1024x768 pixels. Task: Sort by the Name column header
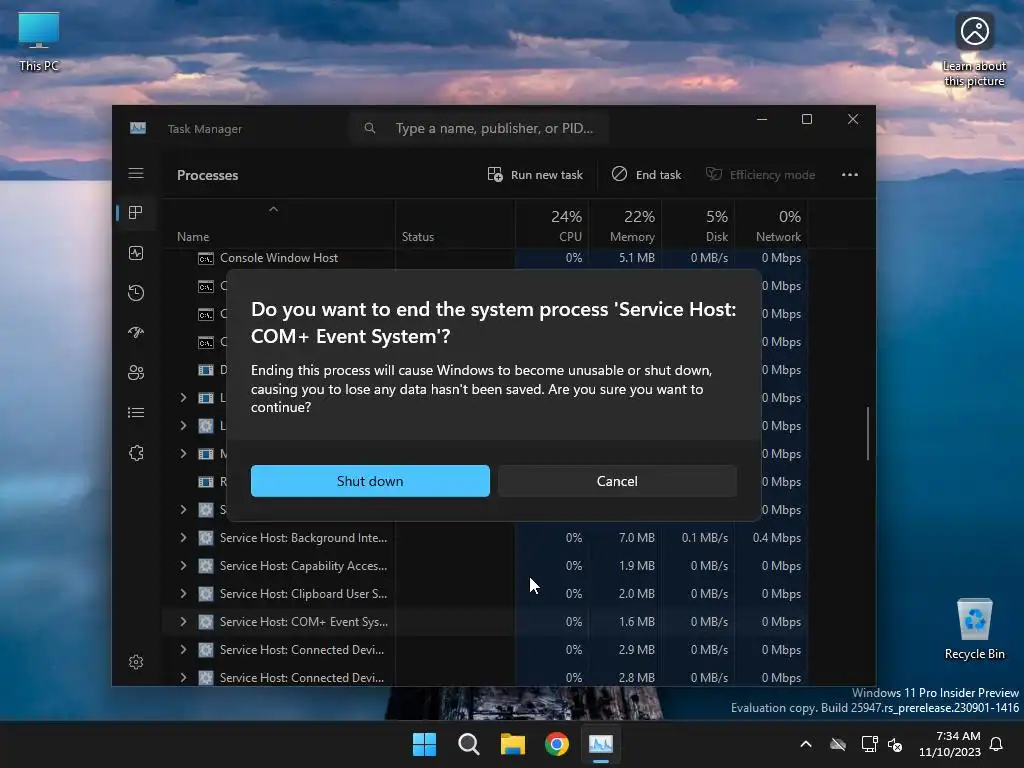click(193, 237)
